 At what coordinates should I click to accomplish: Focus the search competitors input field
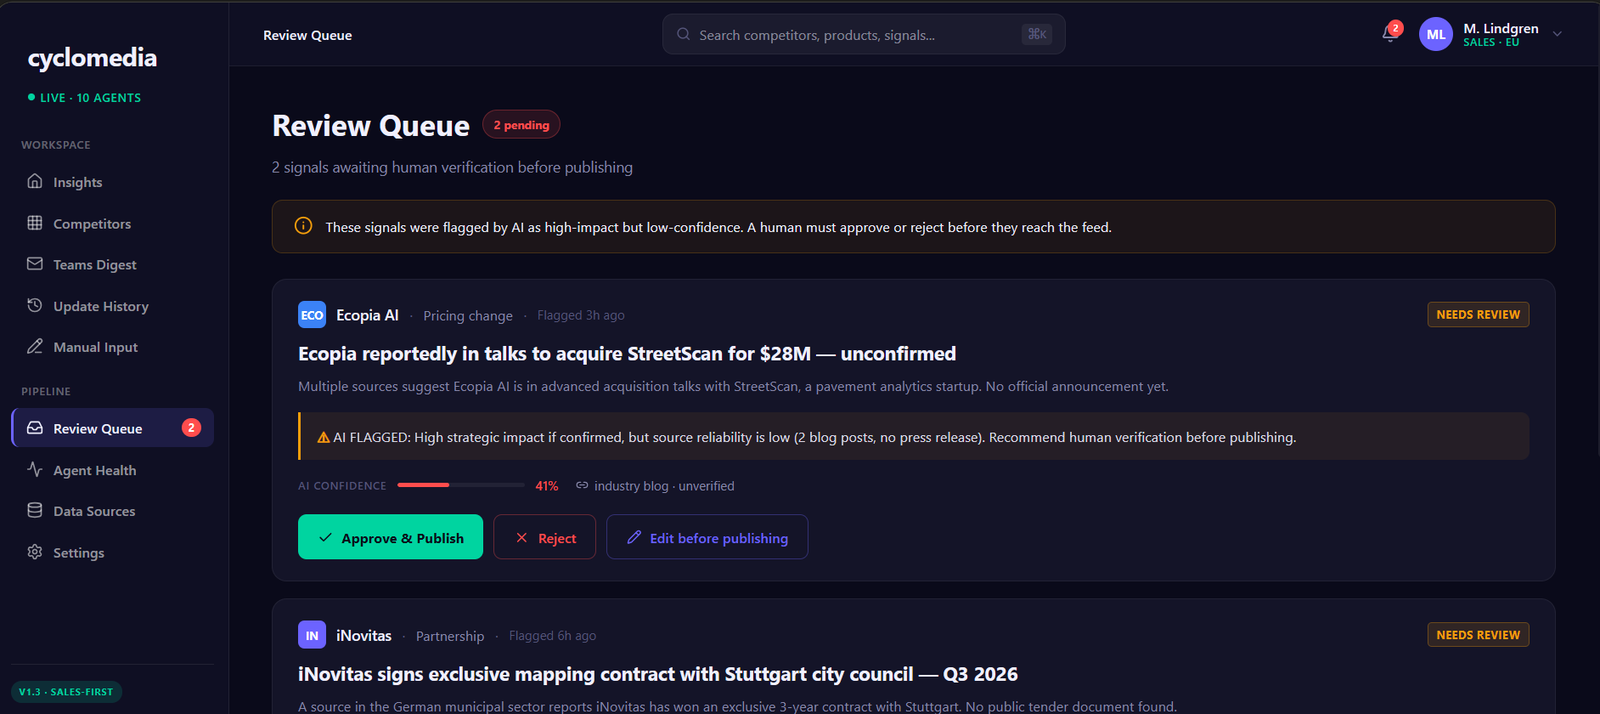pos(864,34)
